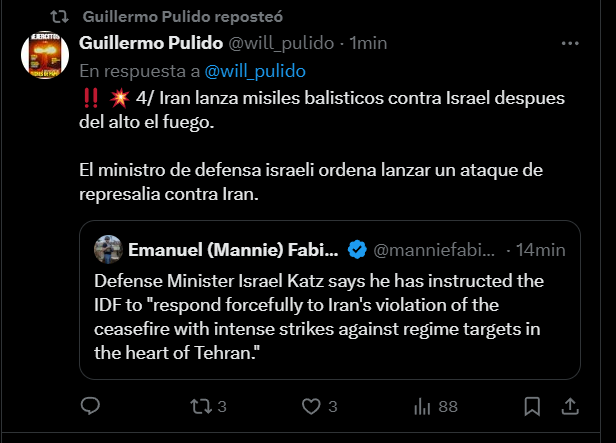Open the quoted tweet's 14min timestamp
616x443 pixels.
(x=541, y=250)
